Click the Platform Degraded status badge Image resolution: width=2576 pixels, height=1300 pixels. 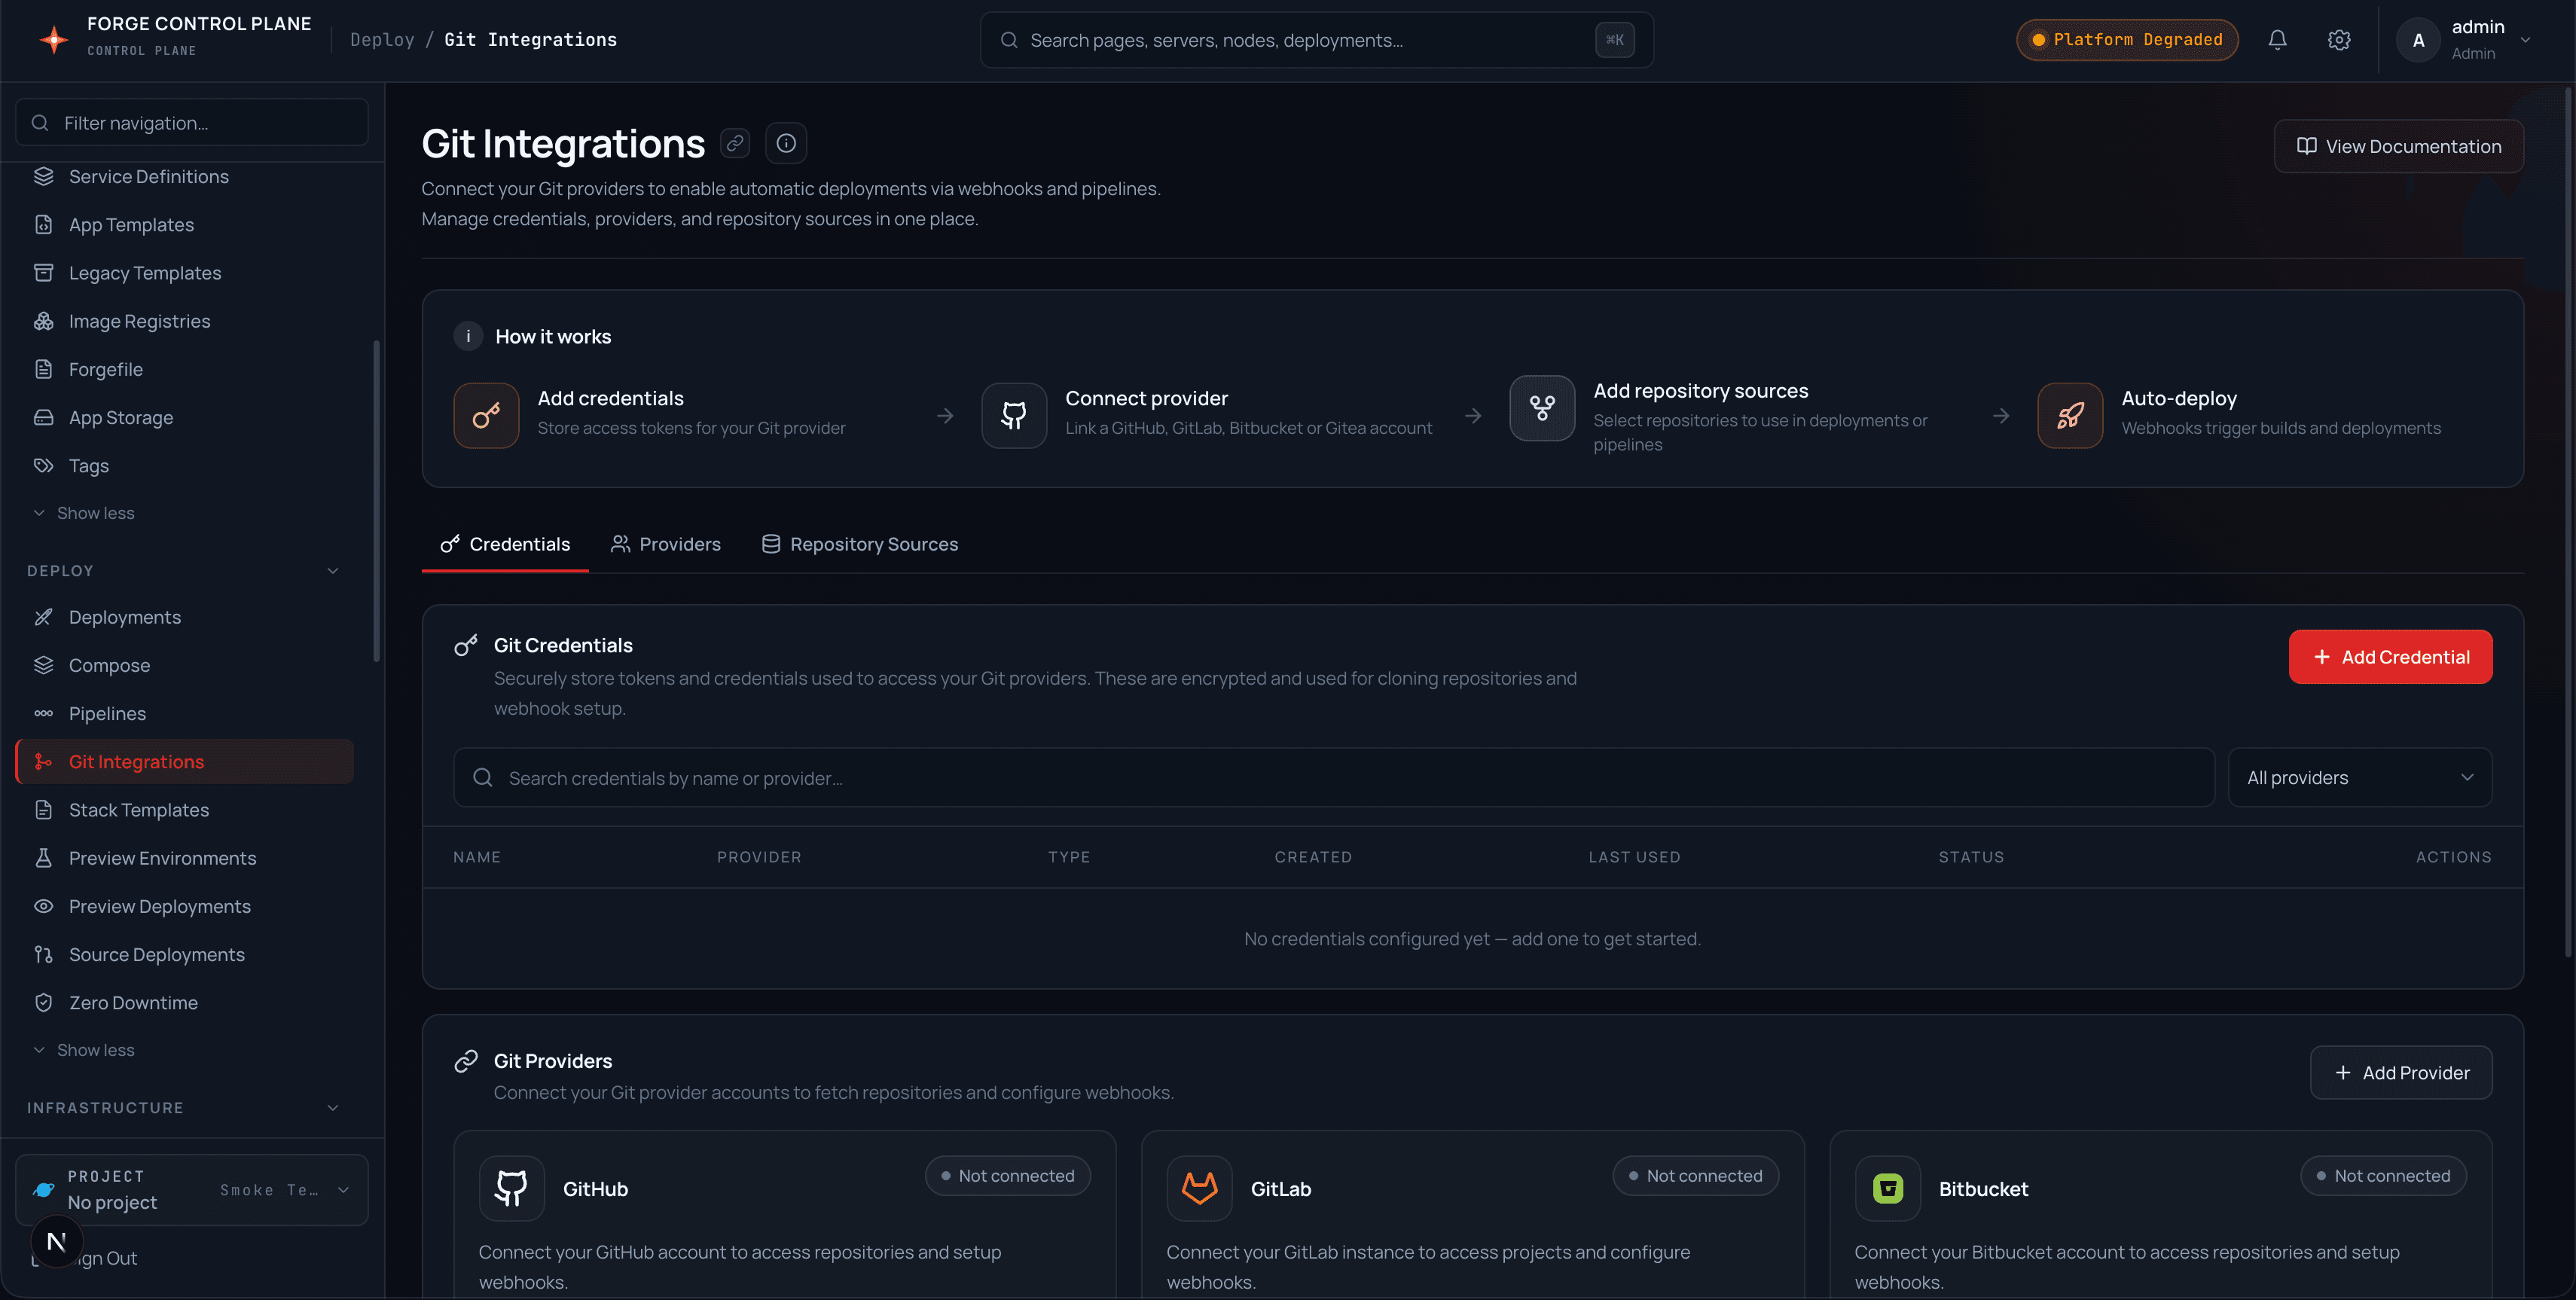point(2127,40)
